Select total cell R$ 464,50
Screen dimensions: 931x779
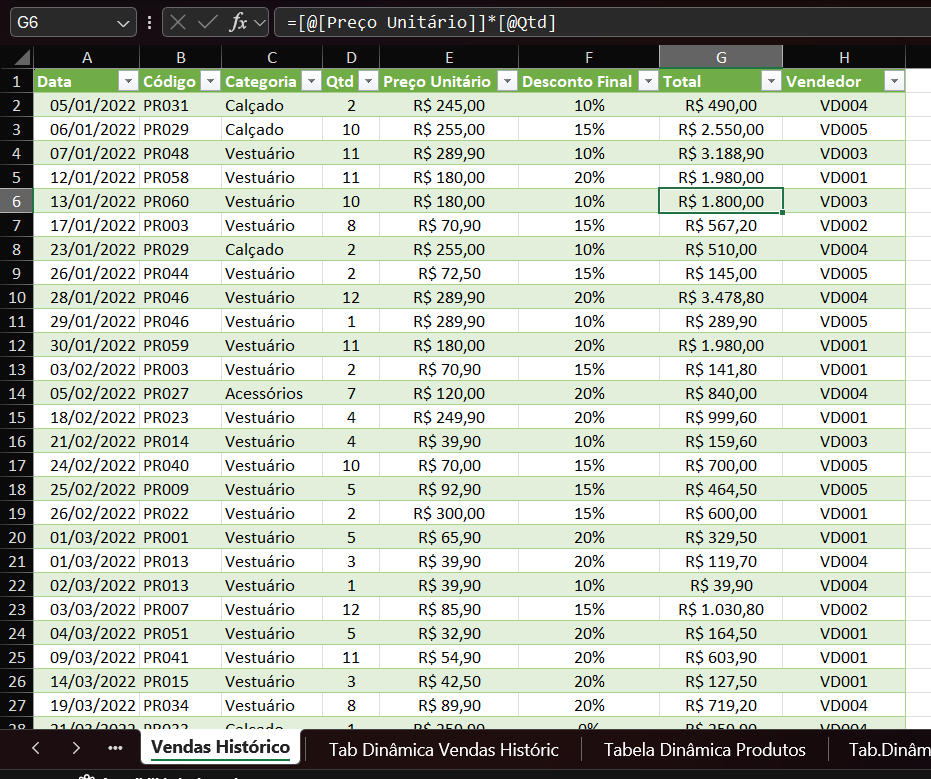[721, 489]
